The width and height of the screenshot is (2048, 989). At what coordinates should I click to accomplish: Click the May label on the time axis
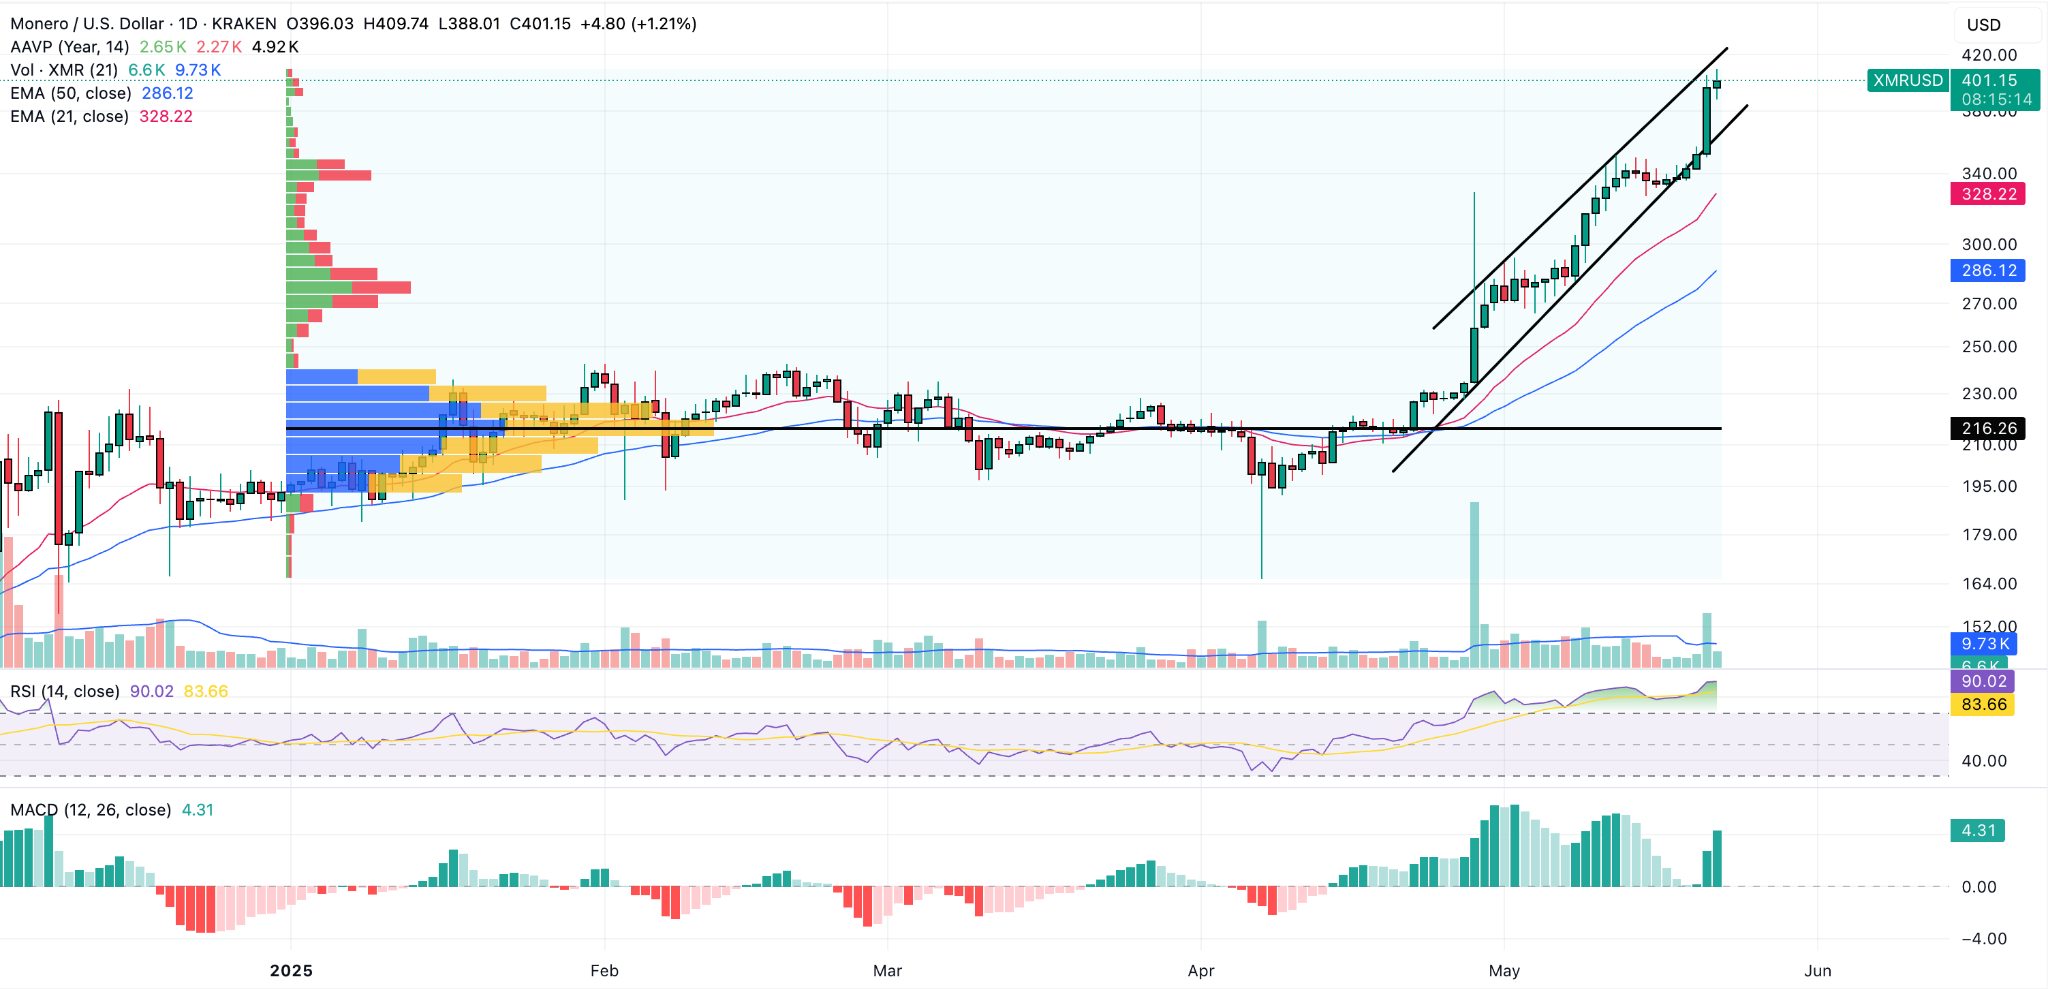(1505, 970)
